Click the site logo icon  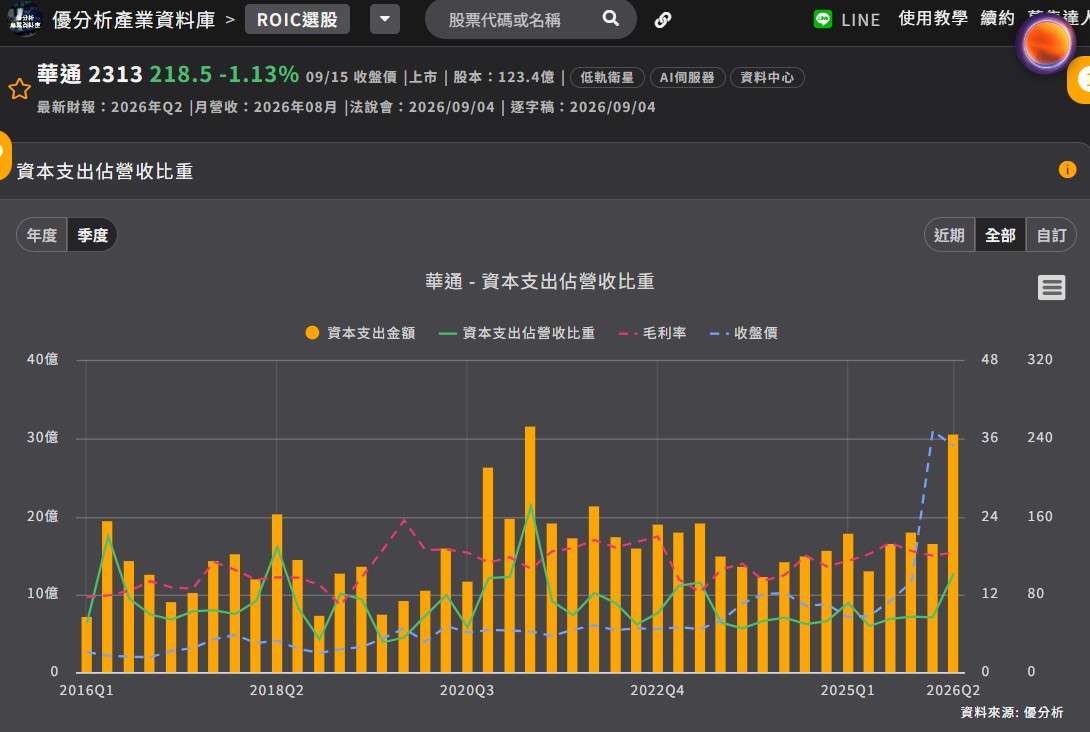(x=24, y=19)
